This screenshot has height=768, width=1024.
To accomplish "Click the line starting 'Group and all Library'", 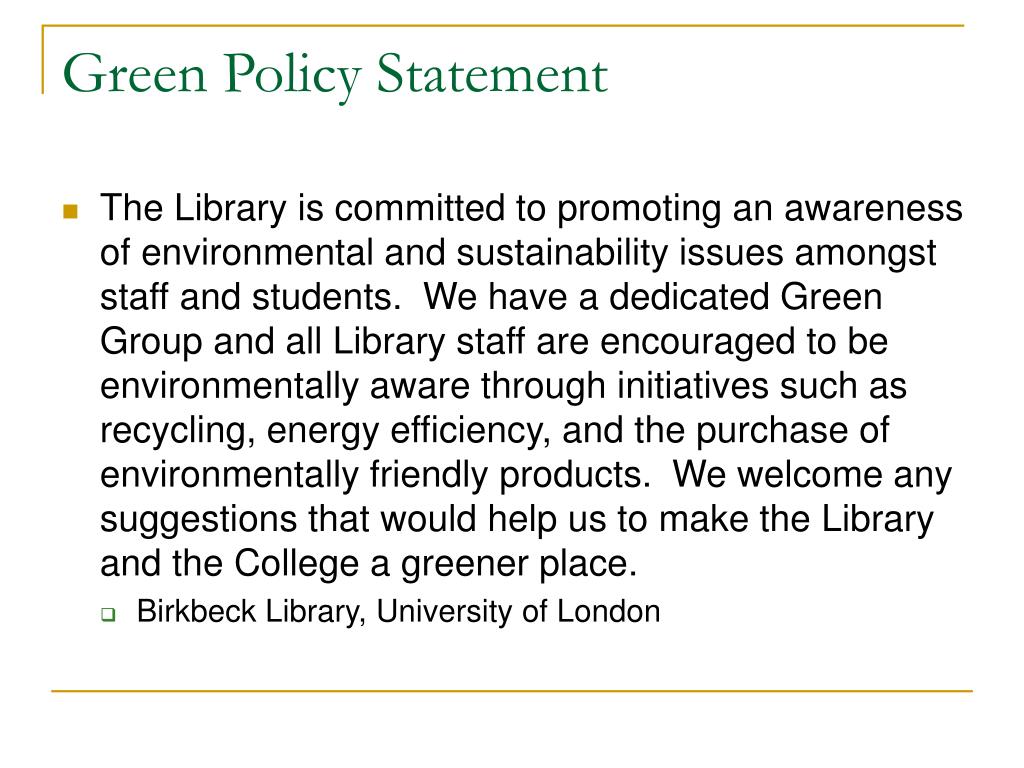I will coord(494,342).
